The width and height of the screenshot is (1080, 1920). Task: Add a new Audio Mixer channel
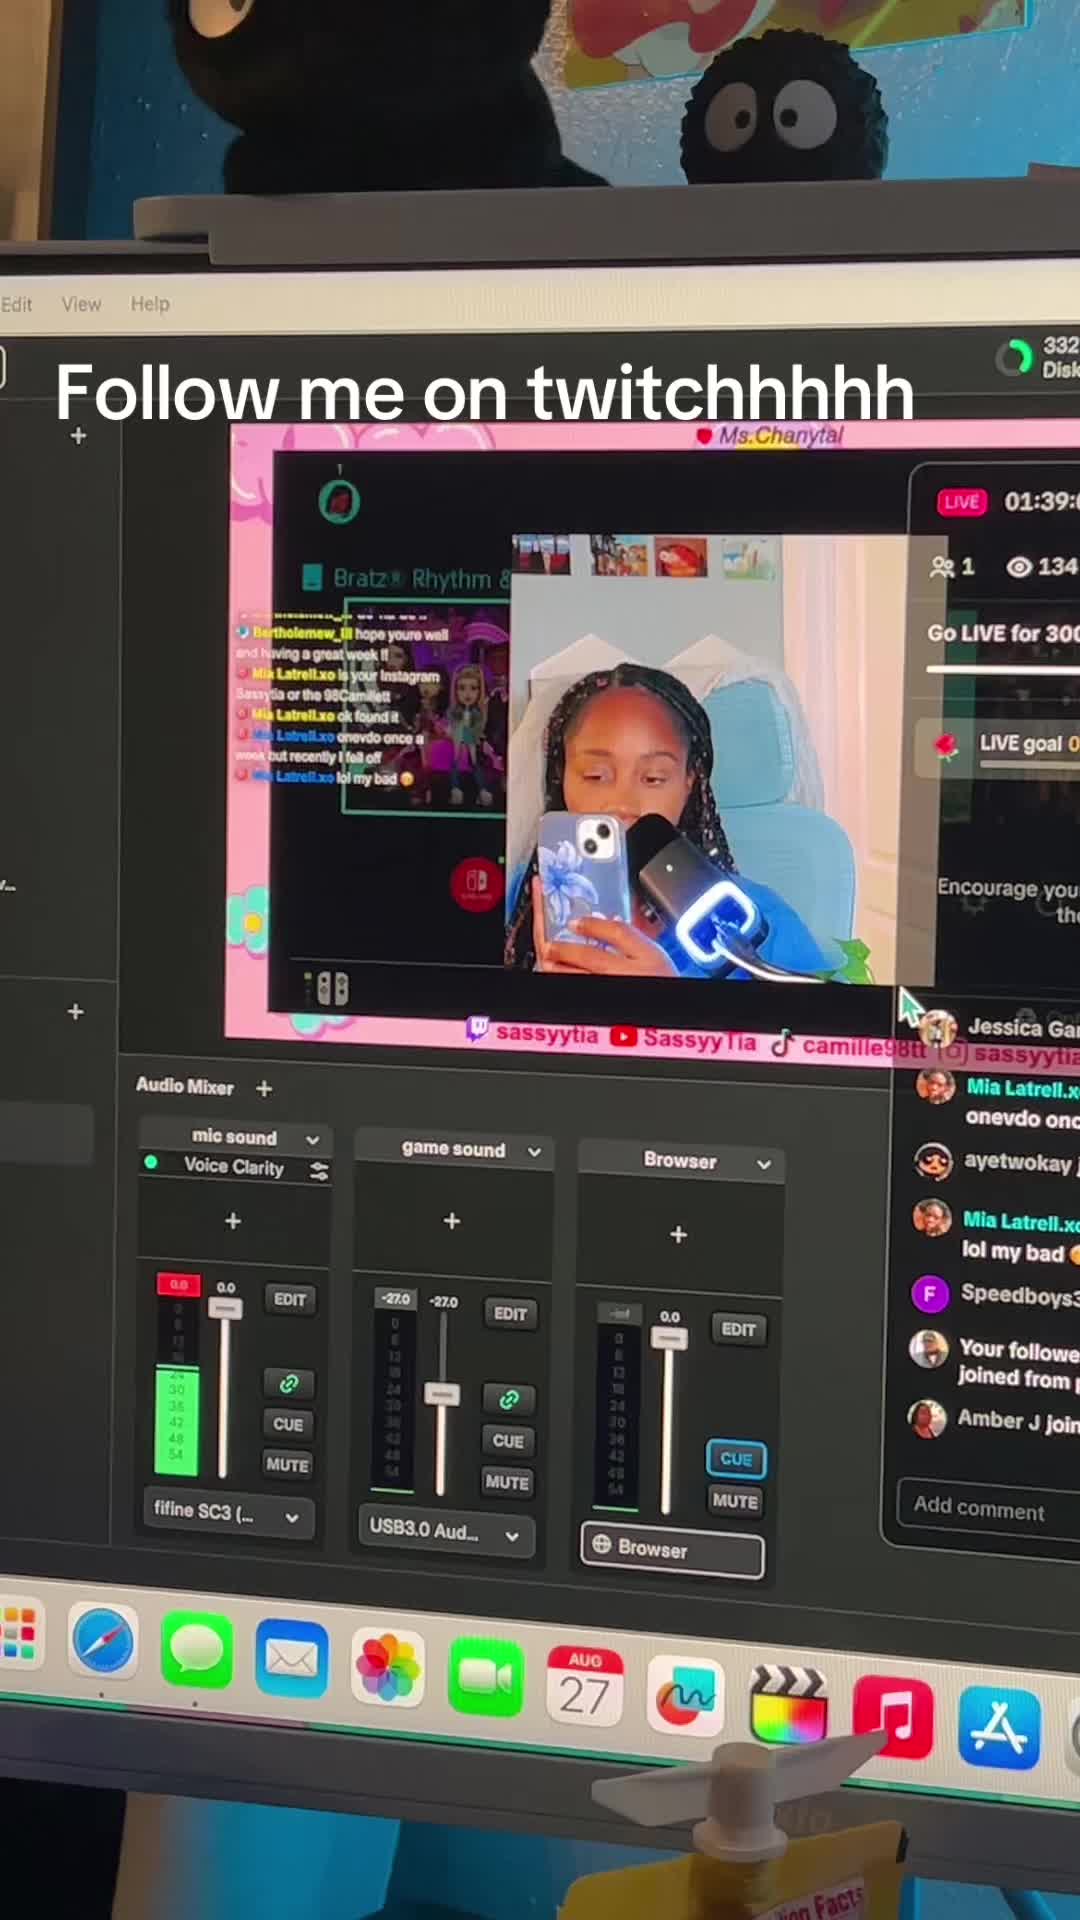coord(264,1088)
